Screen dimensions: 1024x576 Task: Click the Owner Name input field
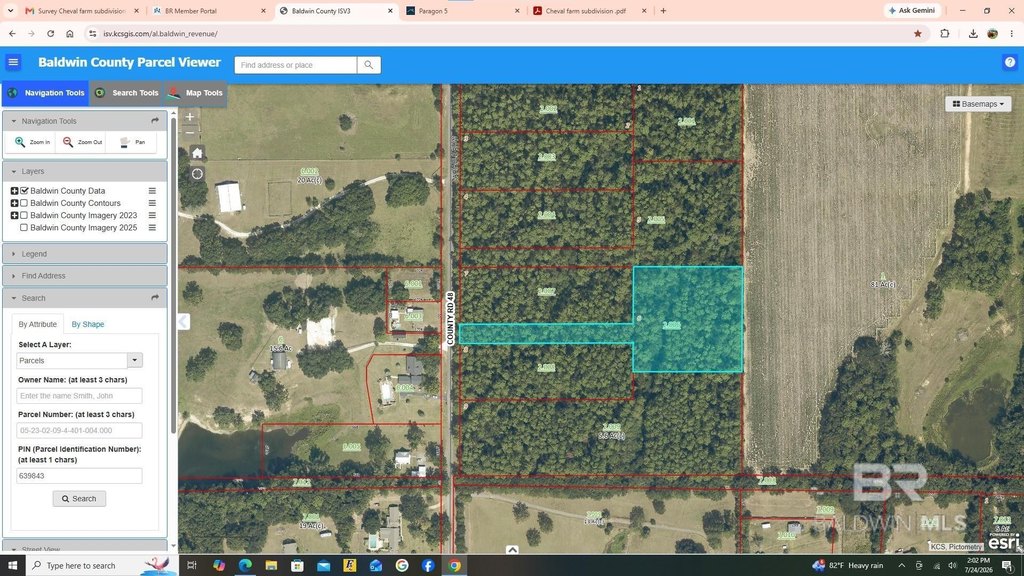(79, 396)
